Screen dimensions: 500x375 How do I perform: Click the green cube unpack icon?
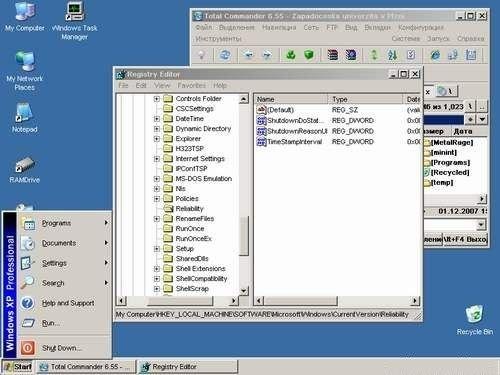[x=309, y=55]
